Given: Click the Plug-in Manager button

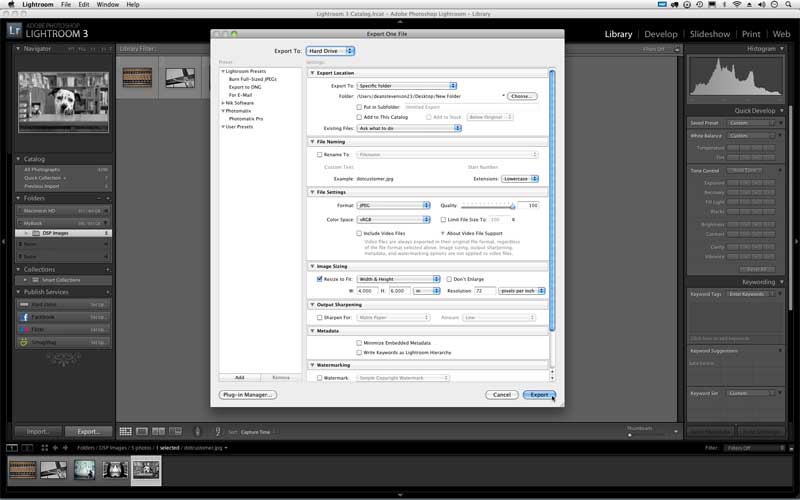Looking at the screenshot, I should click(247, 395).
